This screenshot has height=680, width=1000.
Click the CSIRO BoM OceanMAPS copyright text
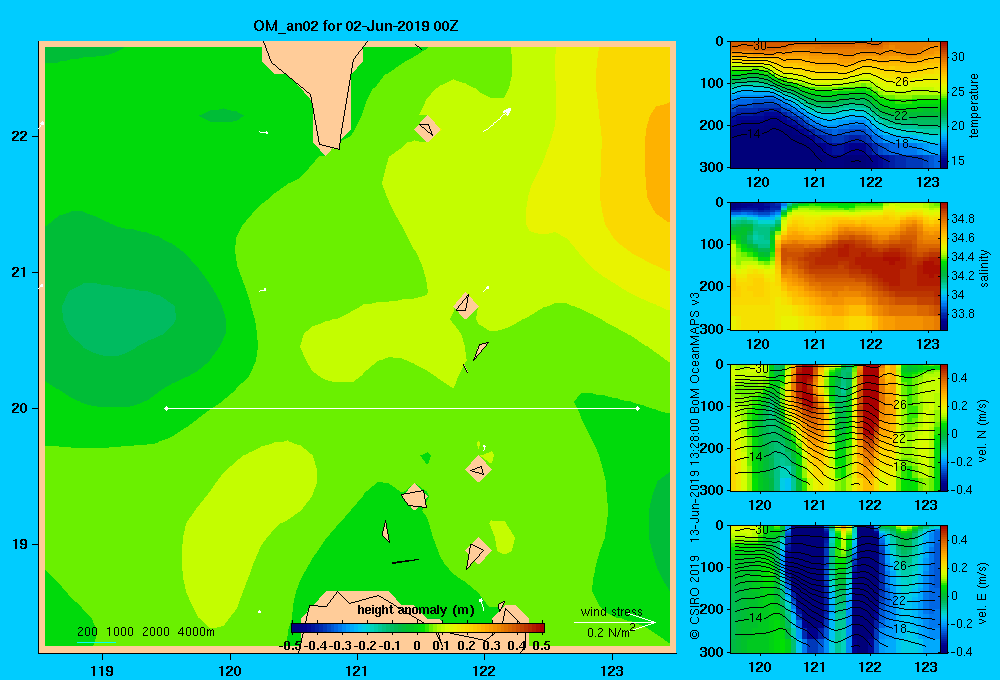point(695,466)
